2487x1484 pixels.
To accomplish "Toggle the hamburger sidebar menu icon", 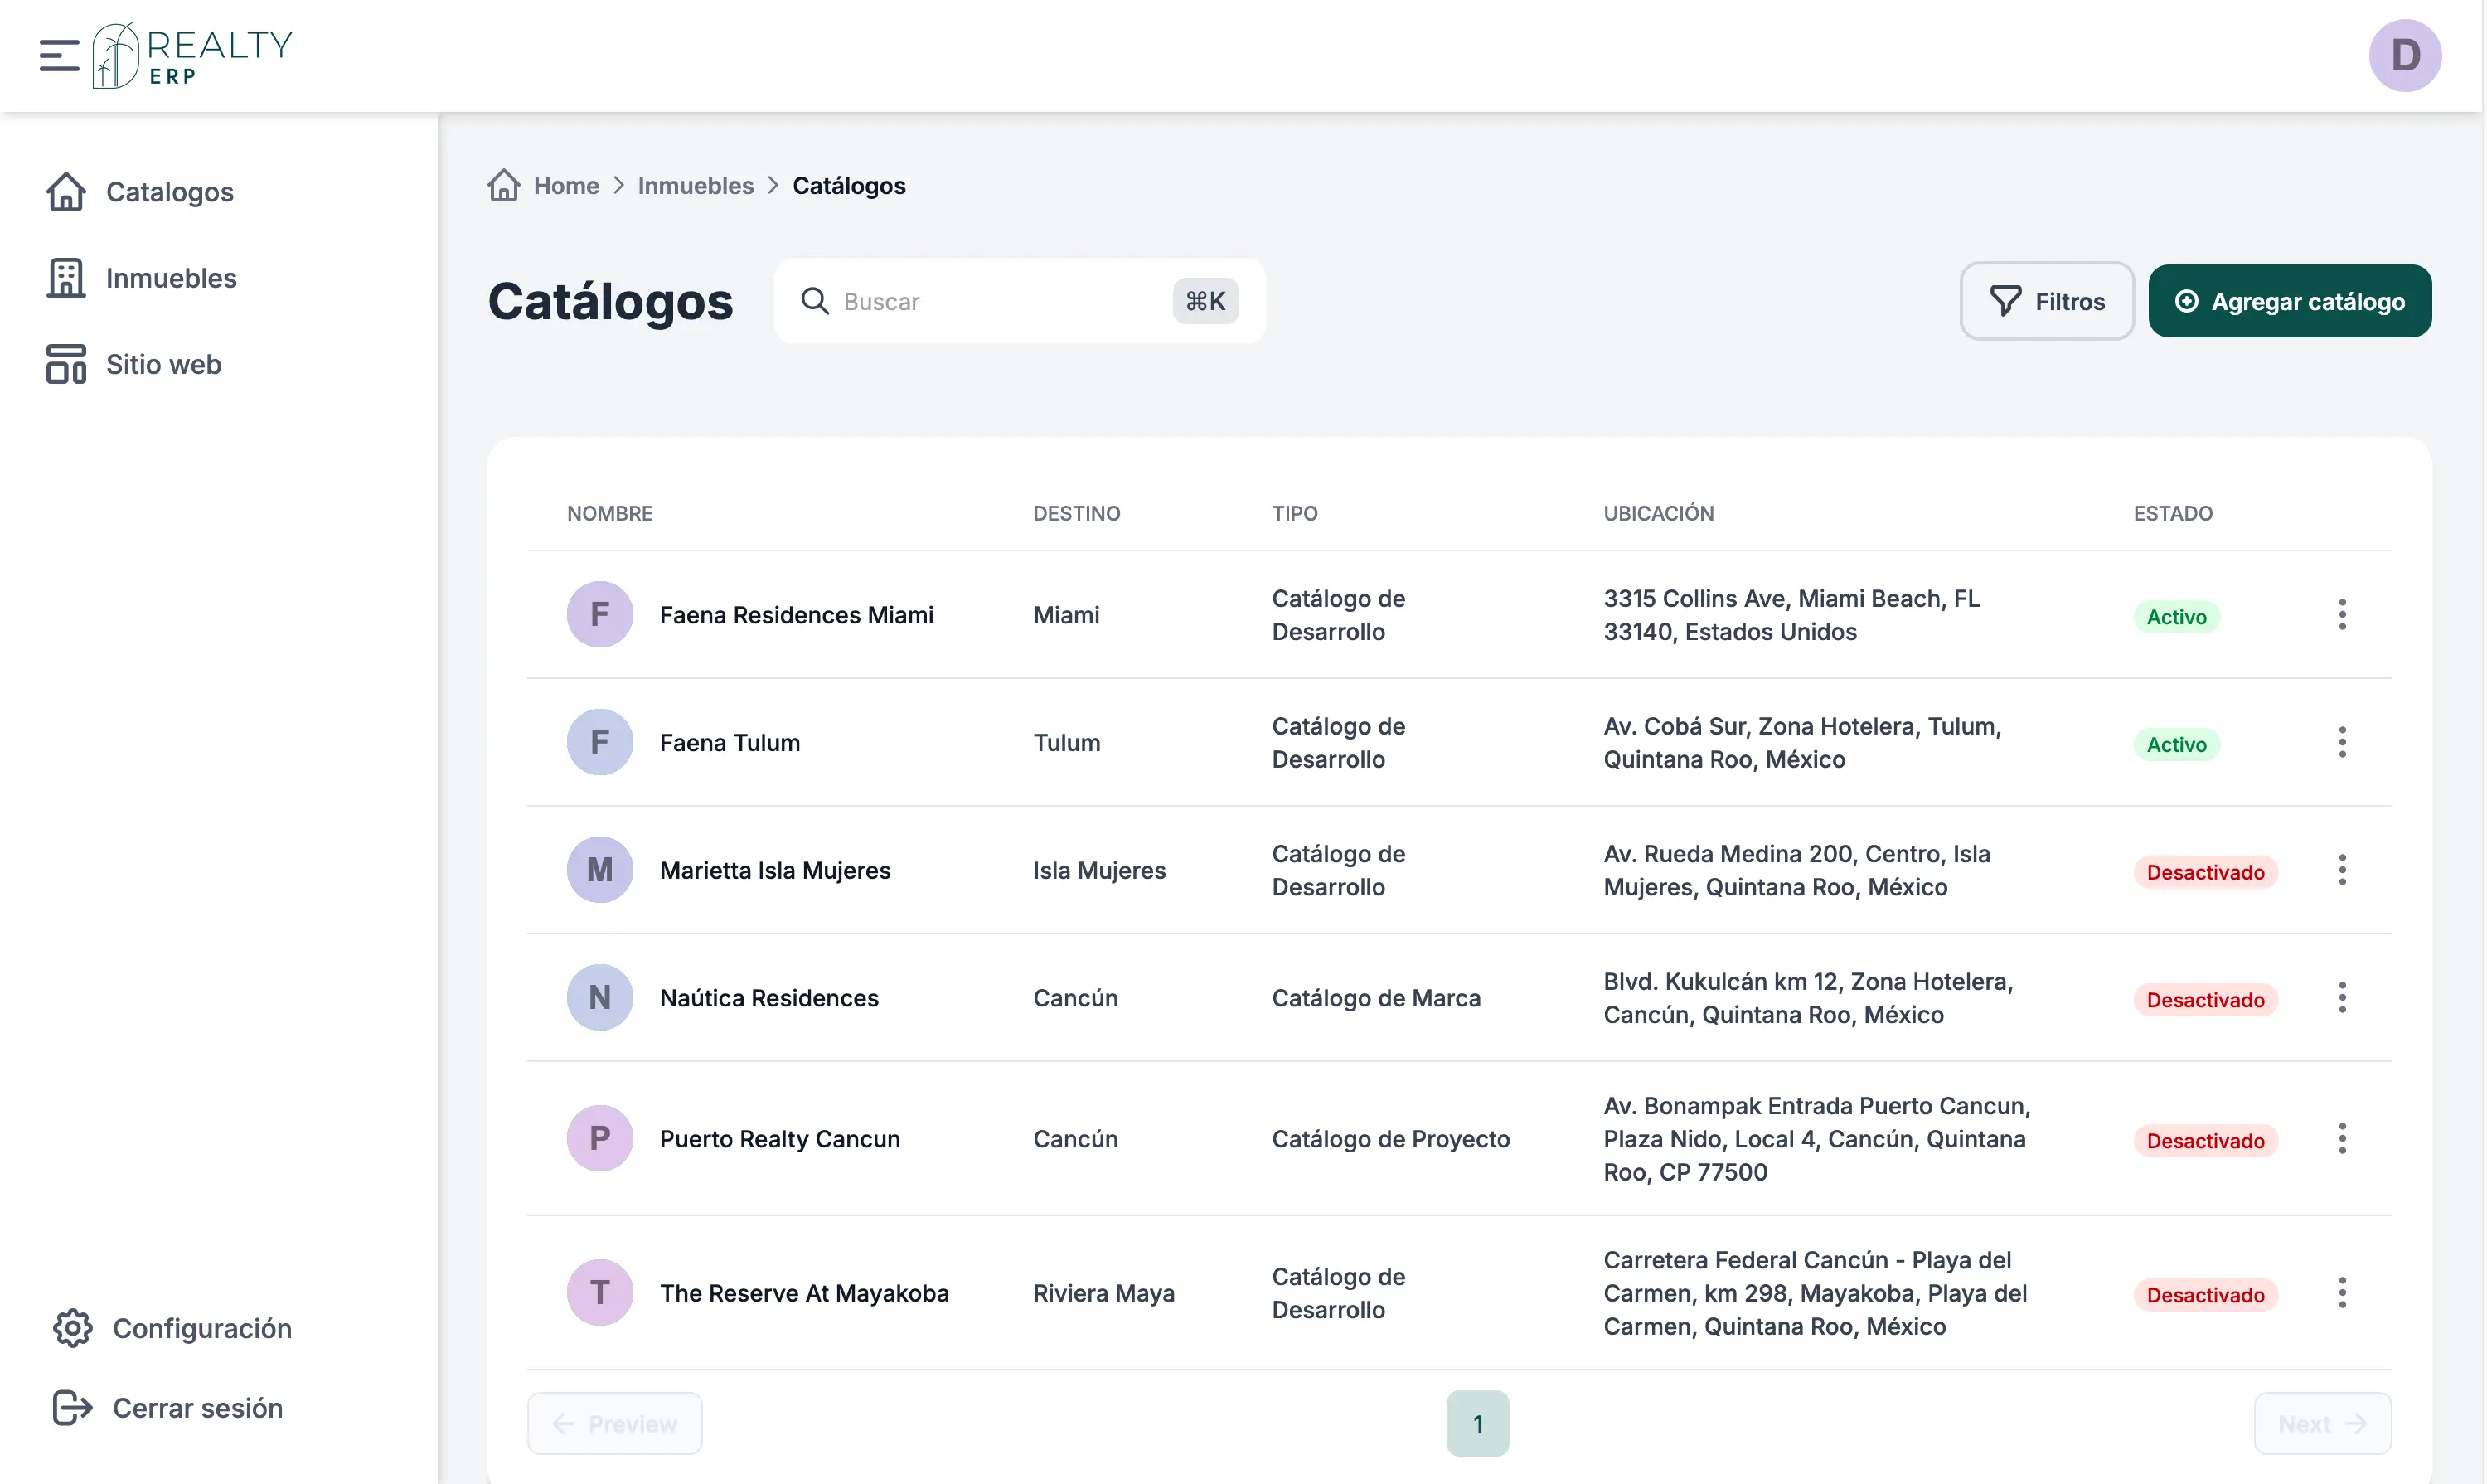I will pyautogui.click(x=59, y=55).
